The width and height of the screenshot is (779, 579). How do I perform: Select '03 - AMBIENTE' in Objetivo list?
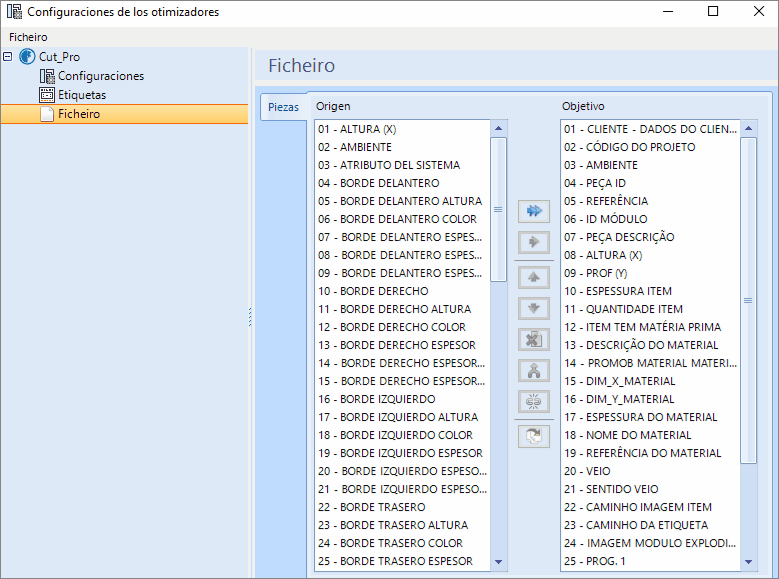pyautogui.click(x=650, y=165)
